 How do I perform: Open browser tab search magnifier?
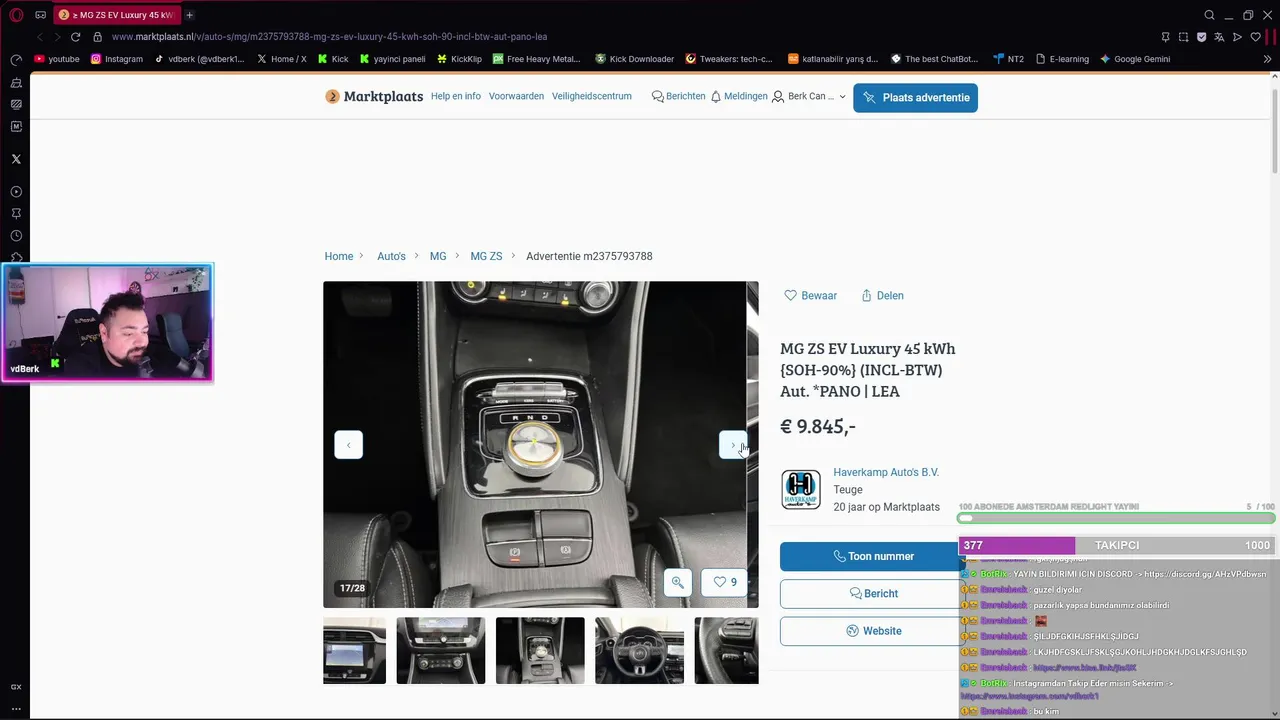tap(1209, 15)
